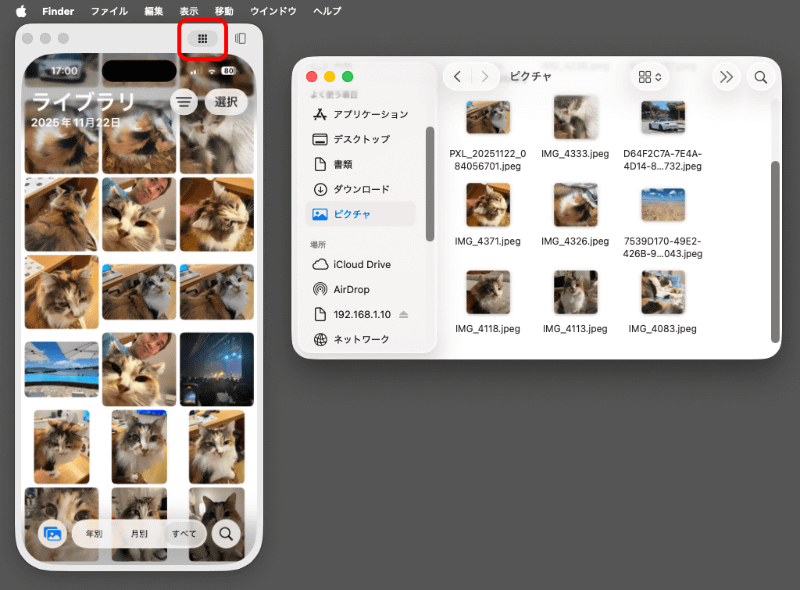Tap the 選択 button in Photos
This screenshot has height=590, width=800.
[x=226, y=102]
